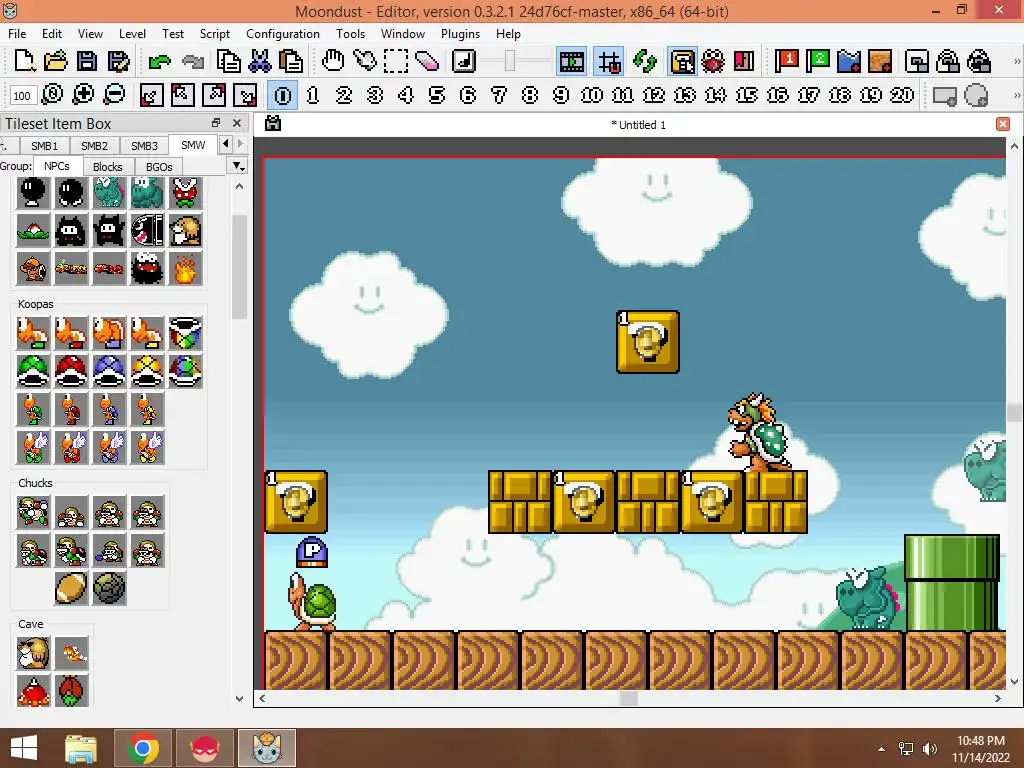Choose the dashed rectangle selection tool
This screenshot has width=1024, height=768.
pyautogui.click(x=396, y=61)
